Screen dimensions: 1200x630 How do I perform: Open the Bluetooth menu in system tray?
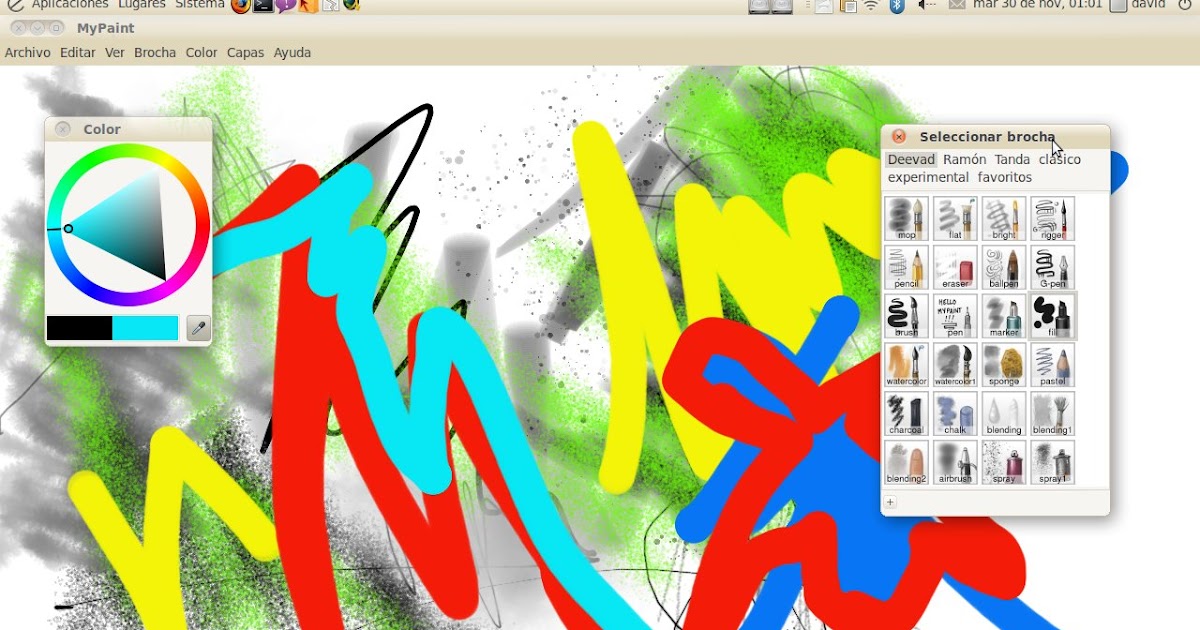898,6
